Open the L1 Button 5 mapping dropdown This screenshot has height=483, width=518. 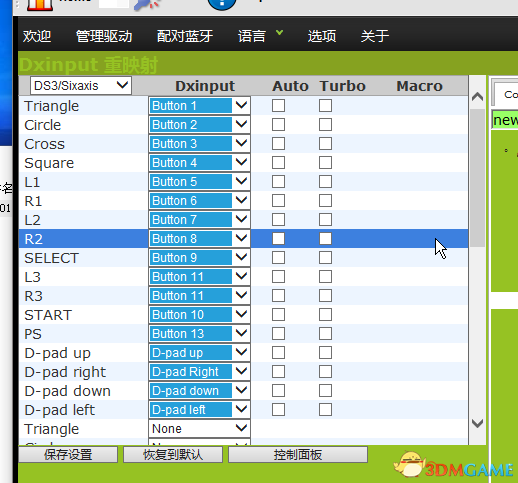(x=199, y=182)
